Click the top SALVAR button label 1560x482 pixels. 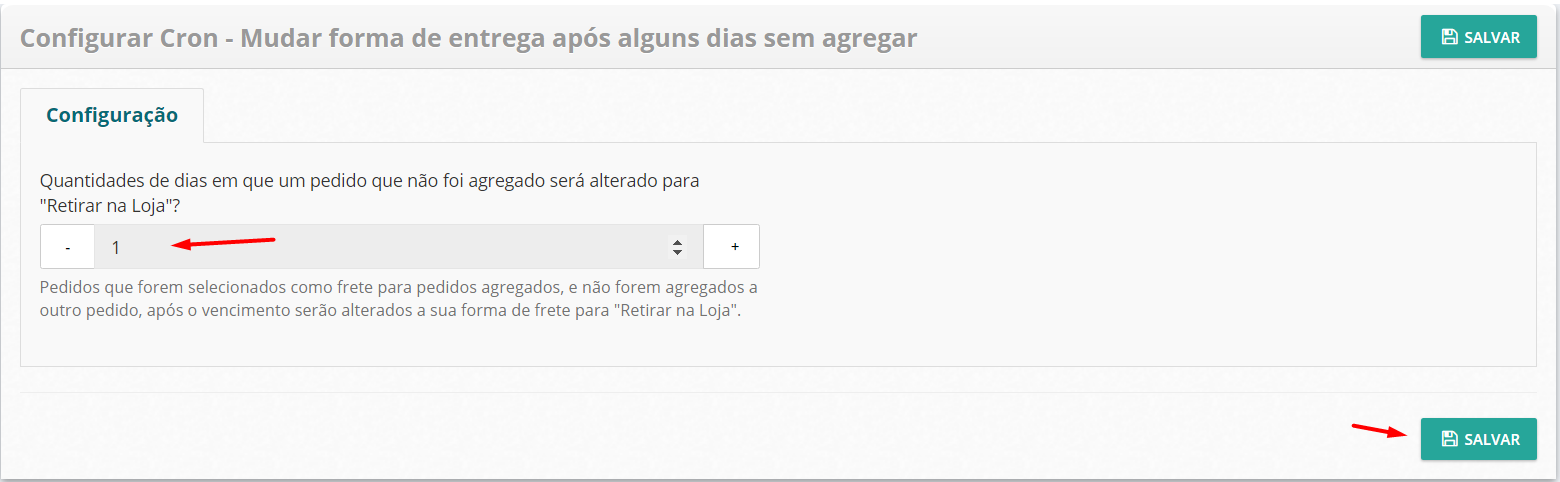[1492, 38]
